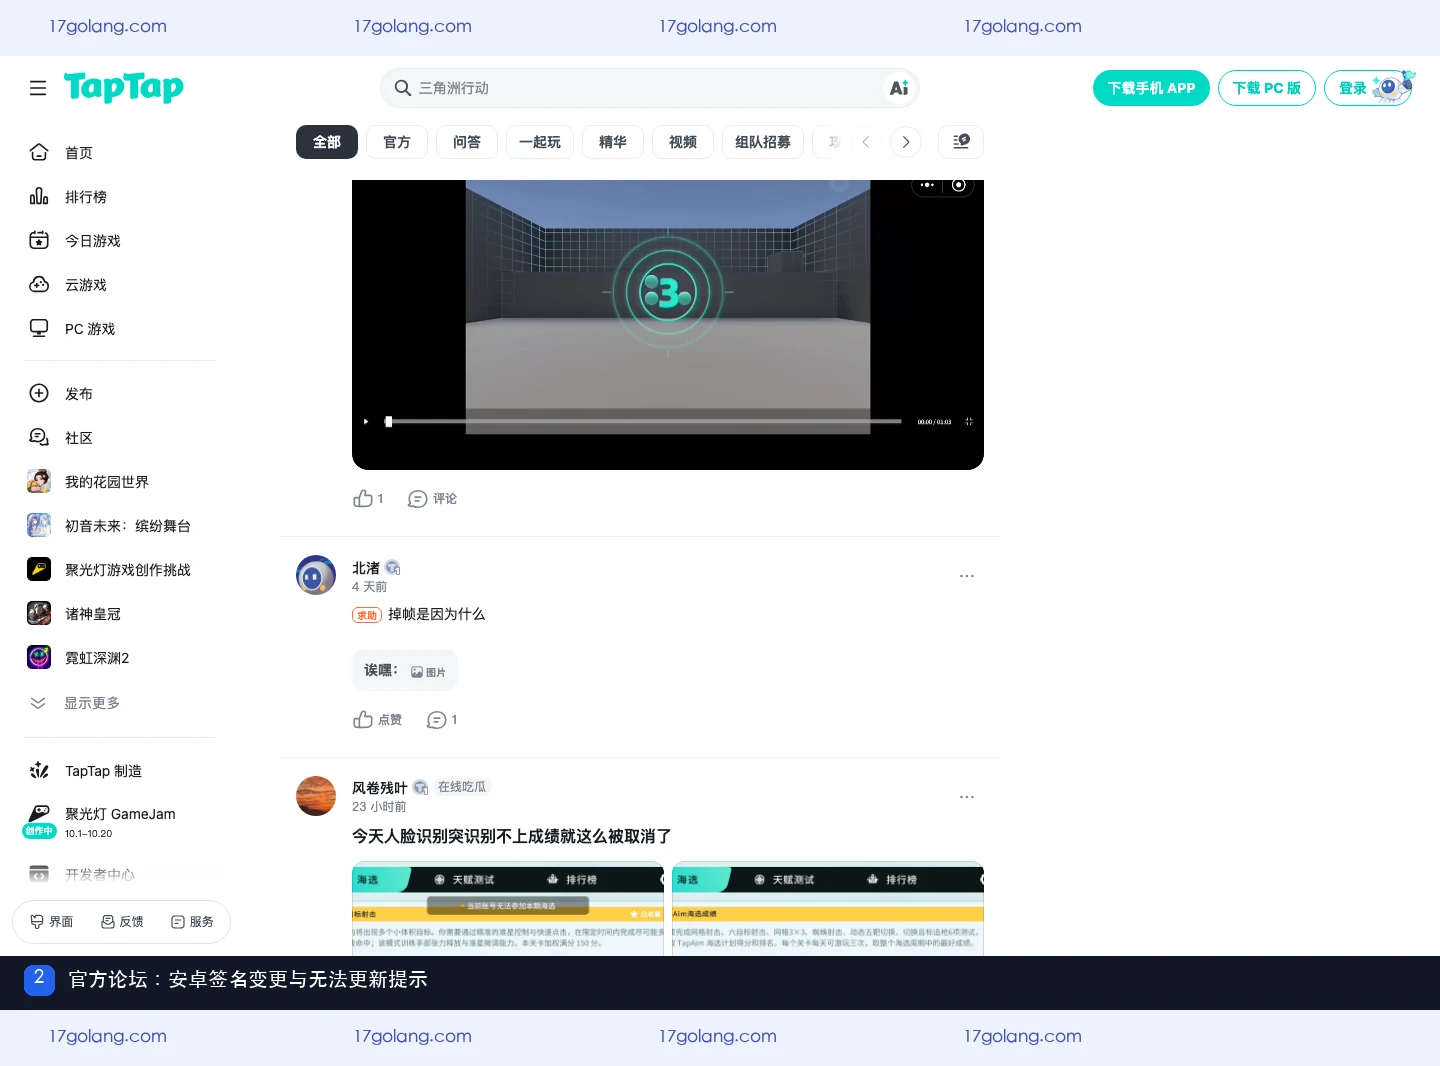Click 下载 PC 版 button

click(1267, 88)
